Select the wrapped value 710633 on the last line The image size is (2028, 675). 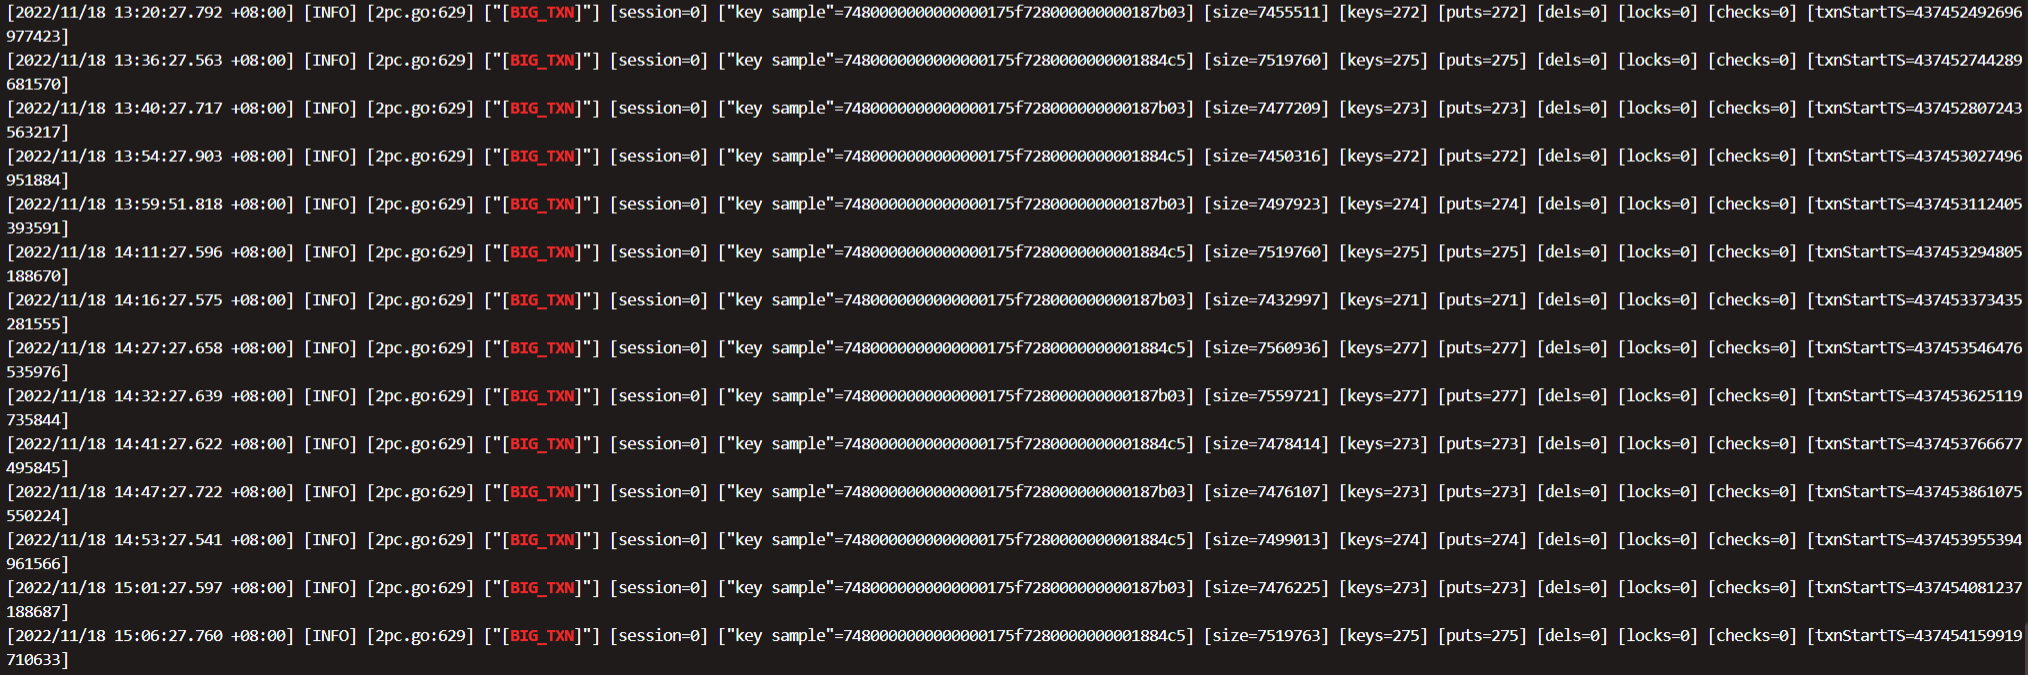point(34,660)
